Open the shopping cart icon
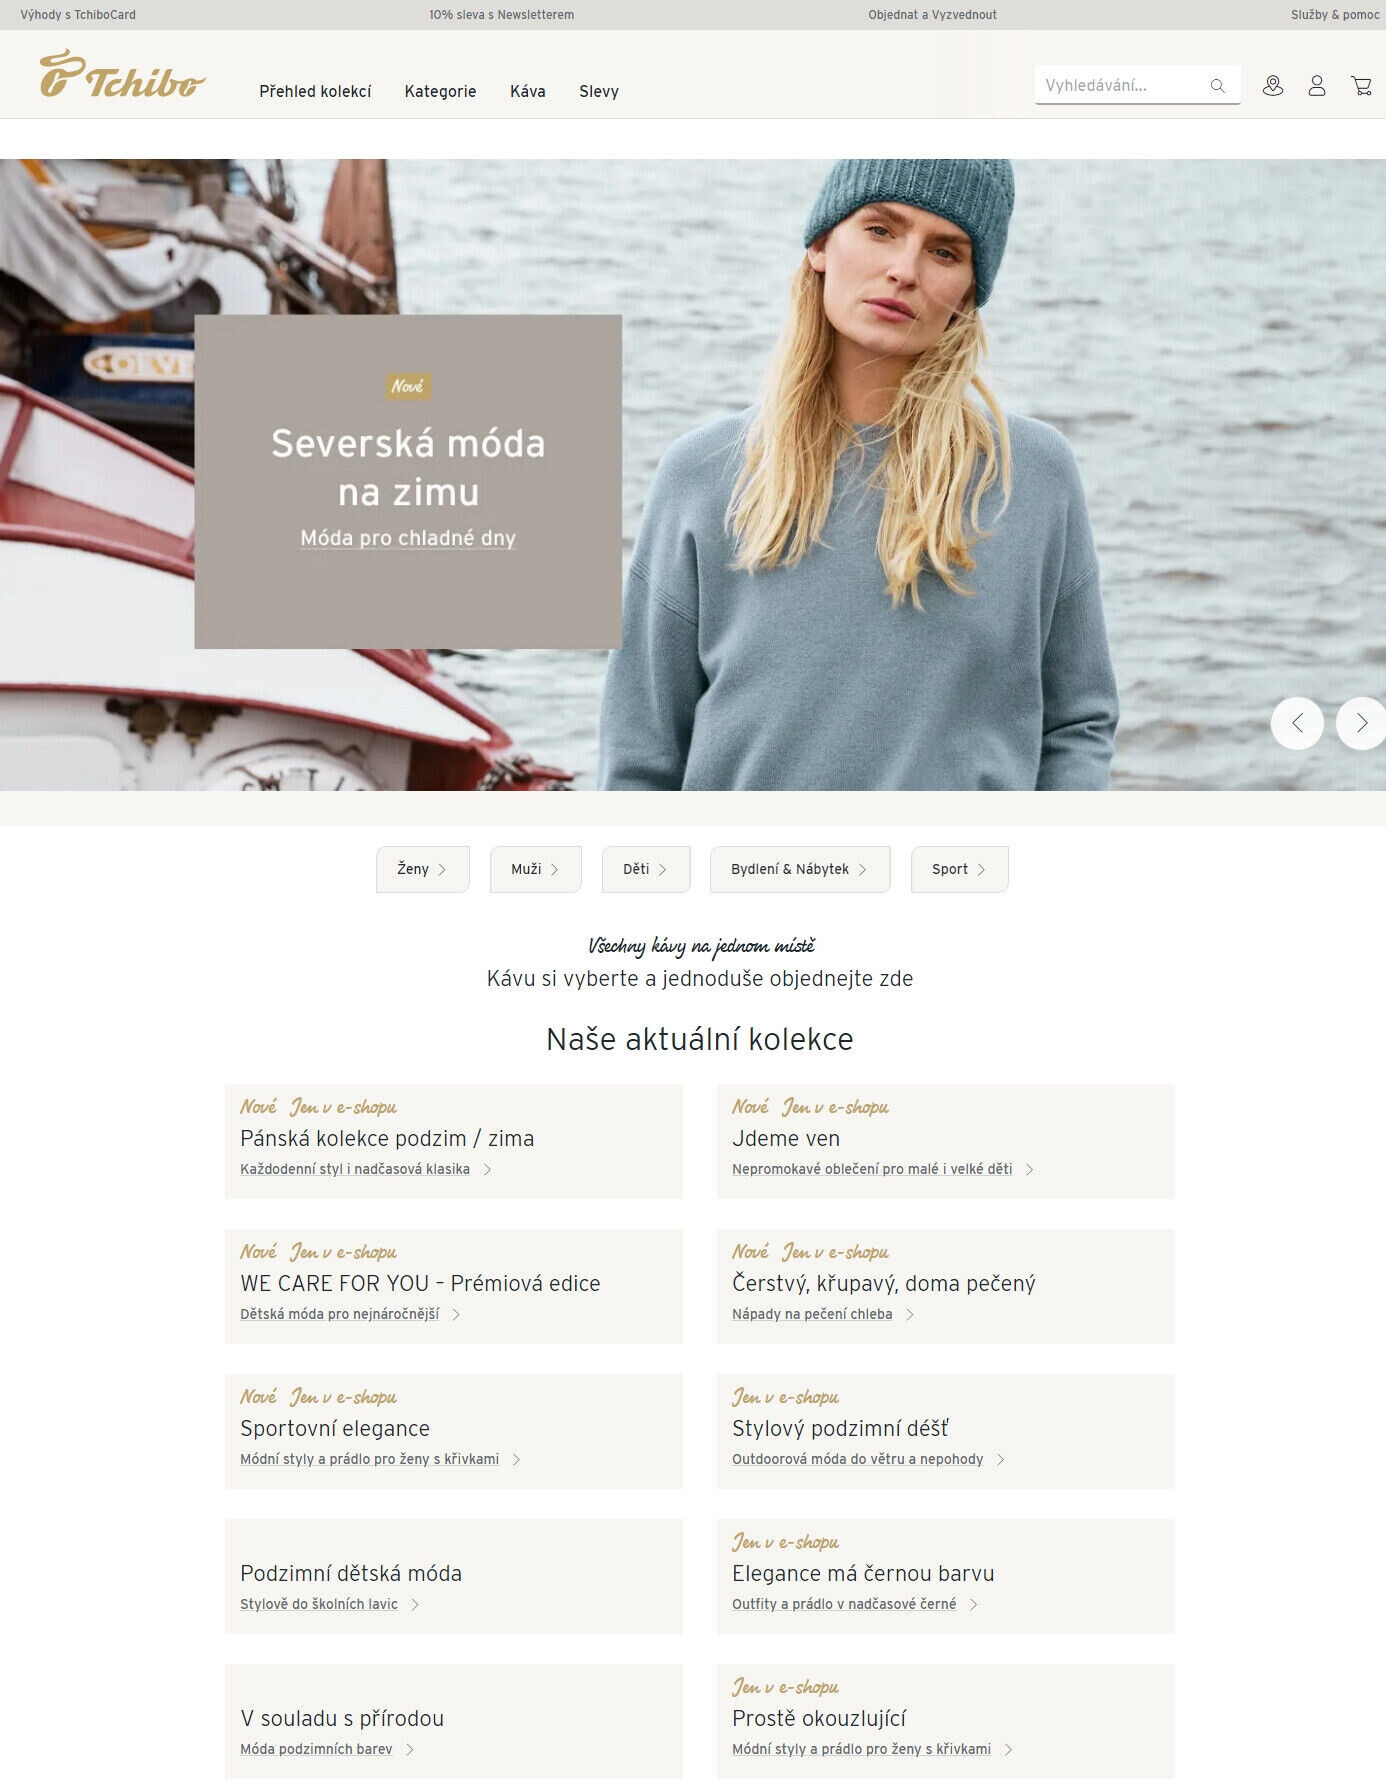The width and height of the screenshot is (1386, 1782). click(x=1361, y=86)
